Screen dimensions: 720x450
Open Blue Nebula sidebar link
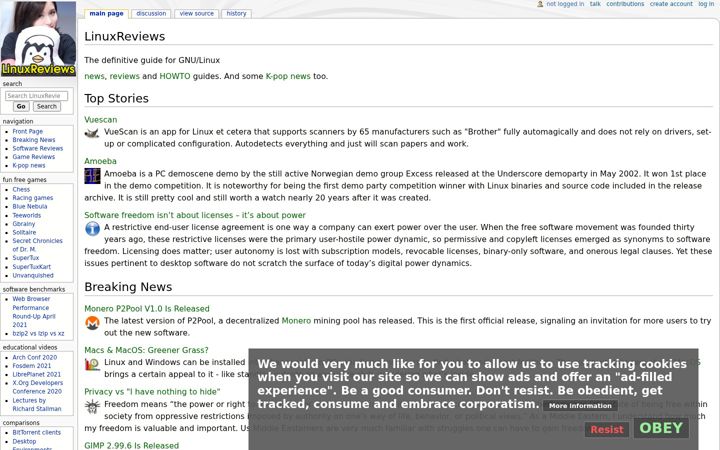point(30,207)
